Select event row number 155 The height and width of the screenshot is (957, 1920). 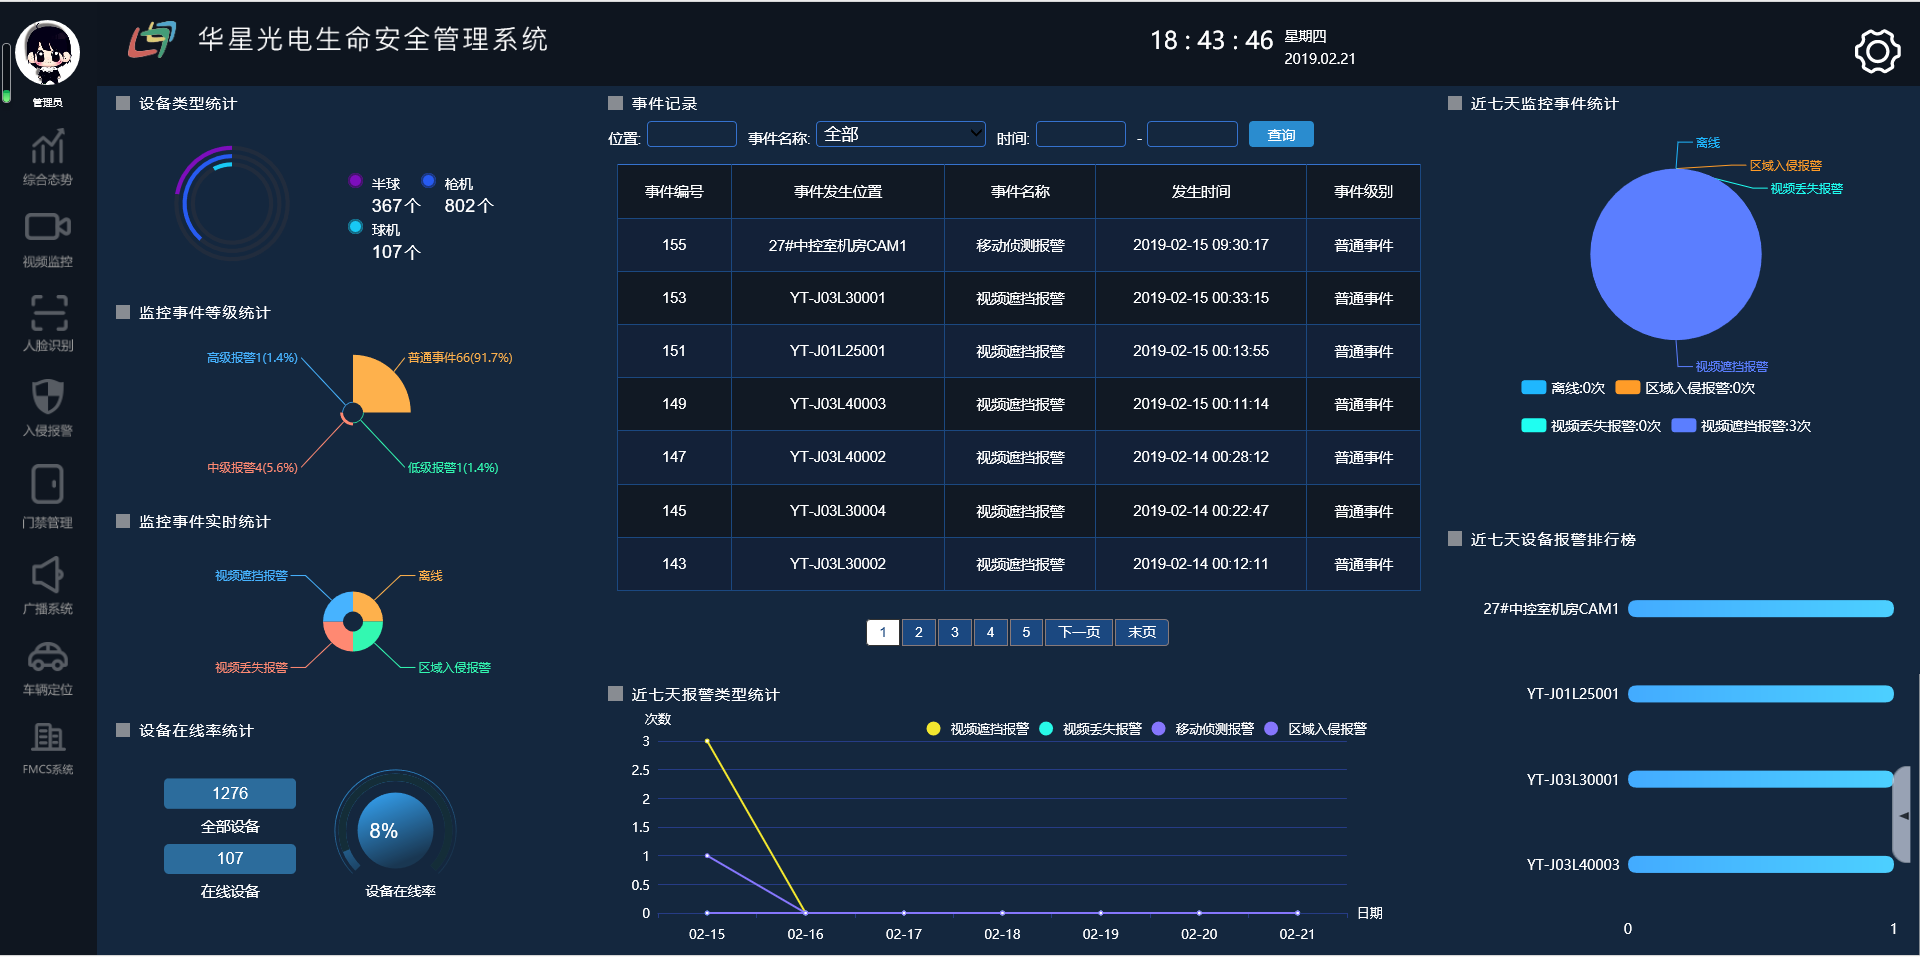pos(1019,245)
